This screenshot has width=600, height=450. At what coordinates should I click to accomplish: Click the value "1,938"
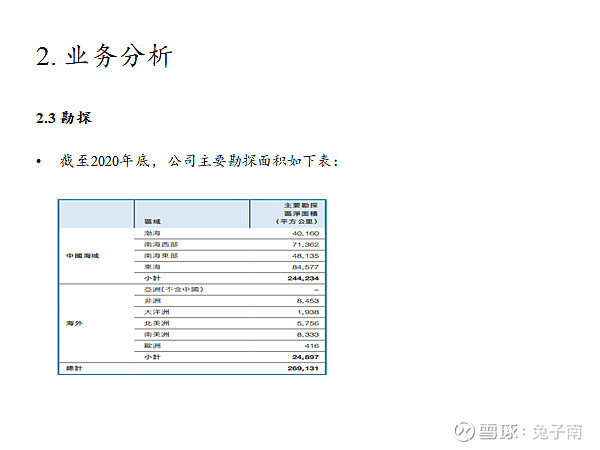308,312
